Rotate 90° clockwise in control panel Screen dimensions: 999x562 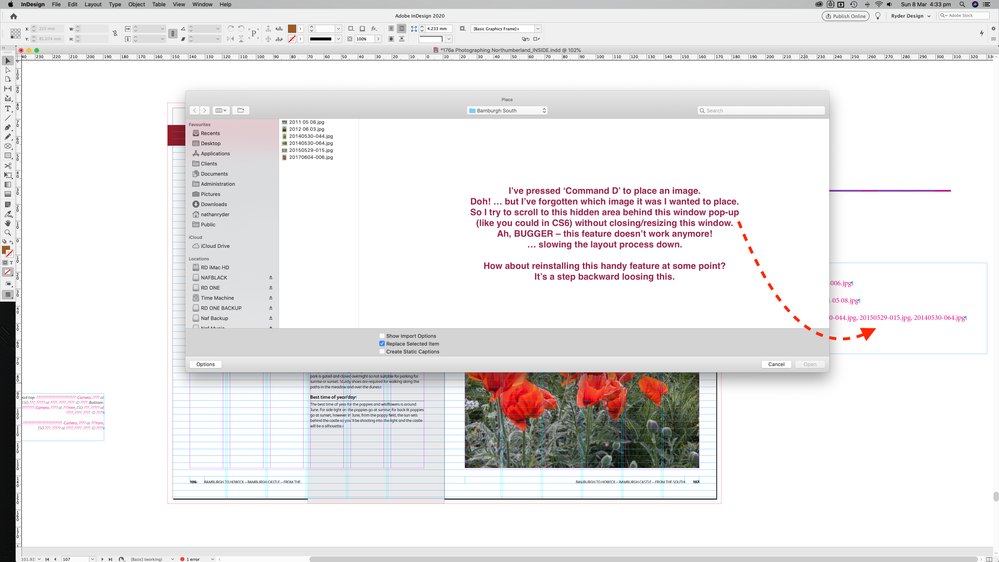pos(231,29)
